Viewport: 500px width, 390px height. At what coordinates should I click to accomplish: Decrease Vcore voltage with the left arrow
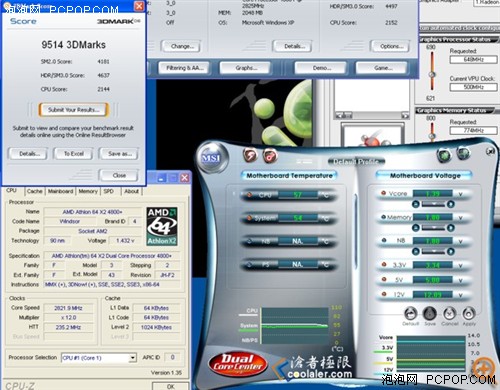click(416, 204)
